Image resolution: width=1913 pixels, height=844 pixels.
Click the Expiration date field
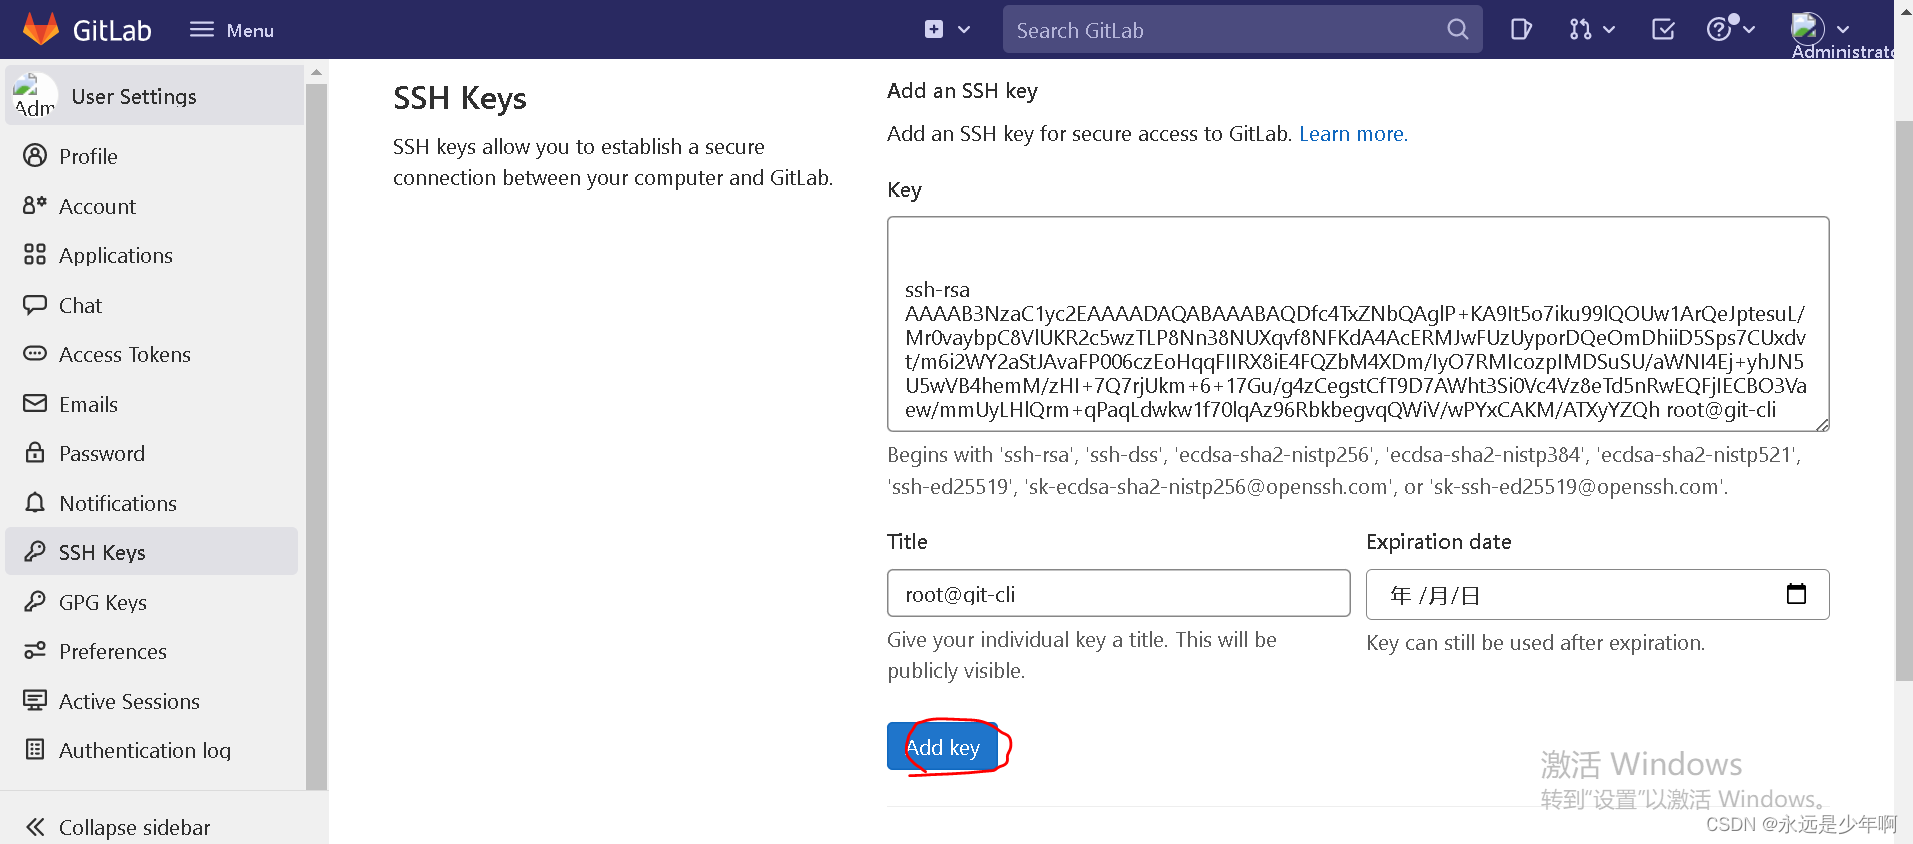pyautogui.click(x=1597, y=594)
